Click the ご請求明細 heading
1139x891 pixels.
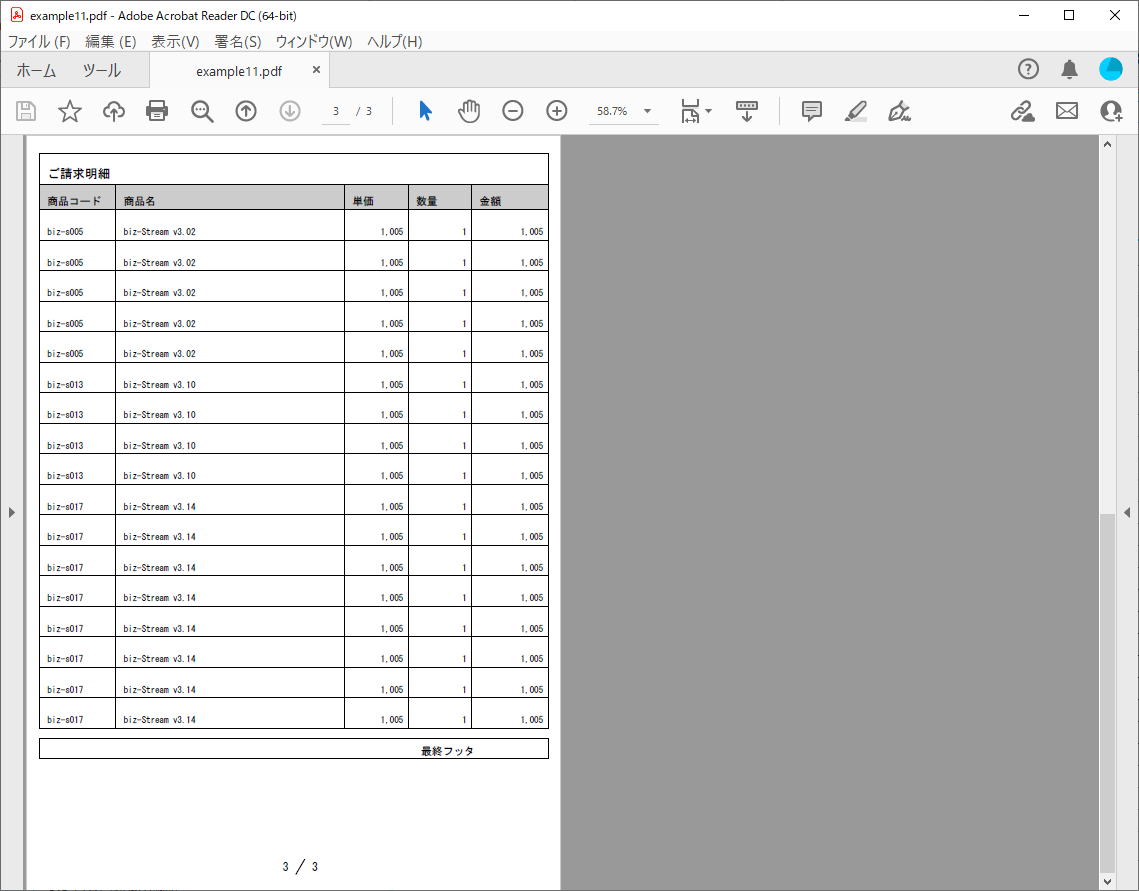[78, 173]
